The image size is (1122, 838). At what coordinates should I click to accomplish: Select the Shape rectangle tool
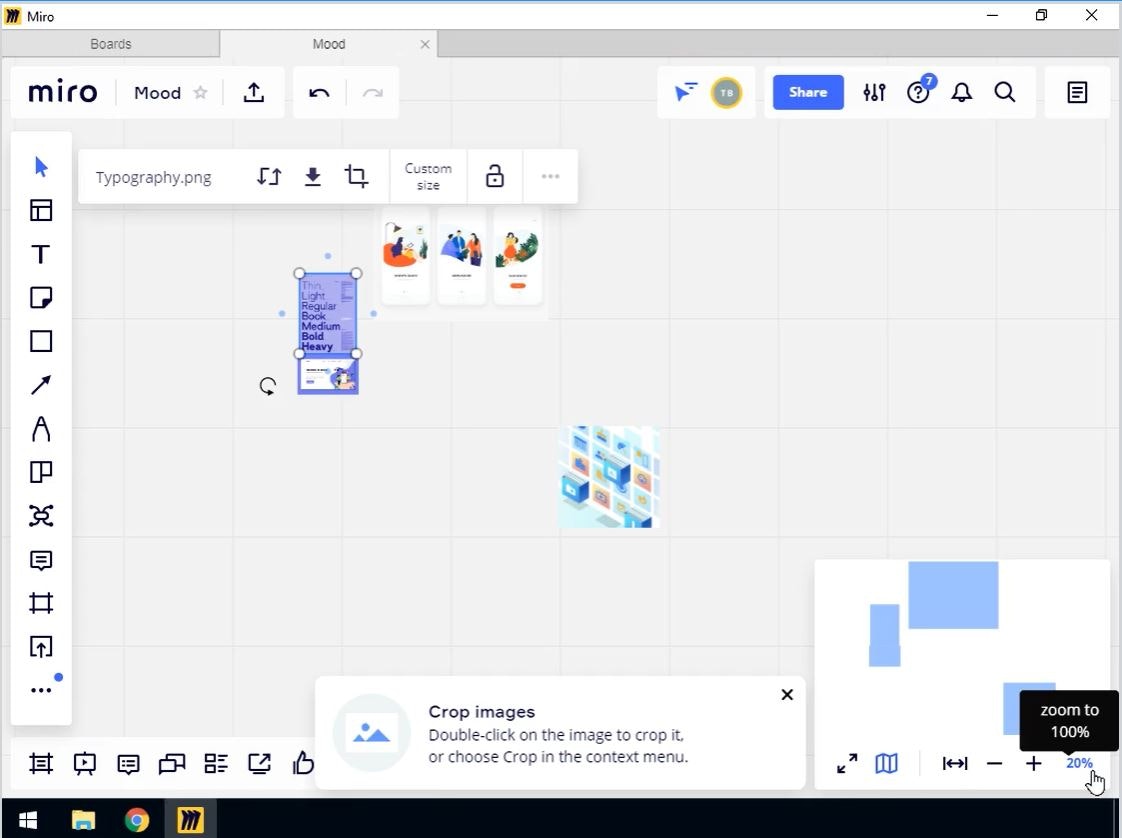click(41, 341)
